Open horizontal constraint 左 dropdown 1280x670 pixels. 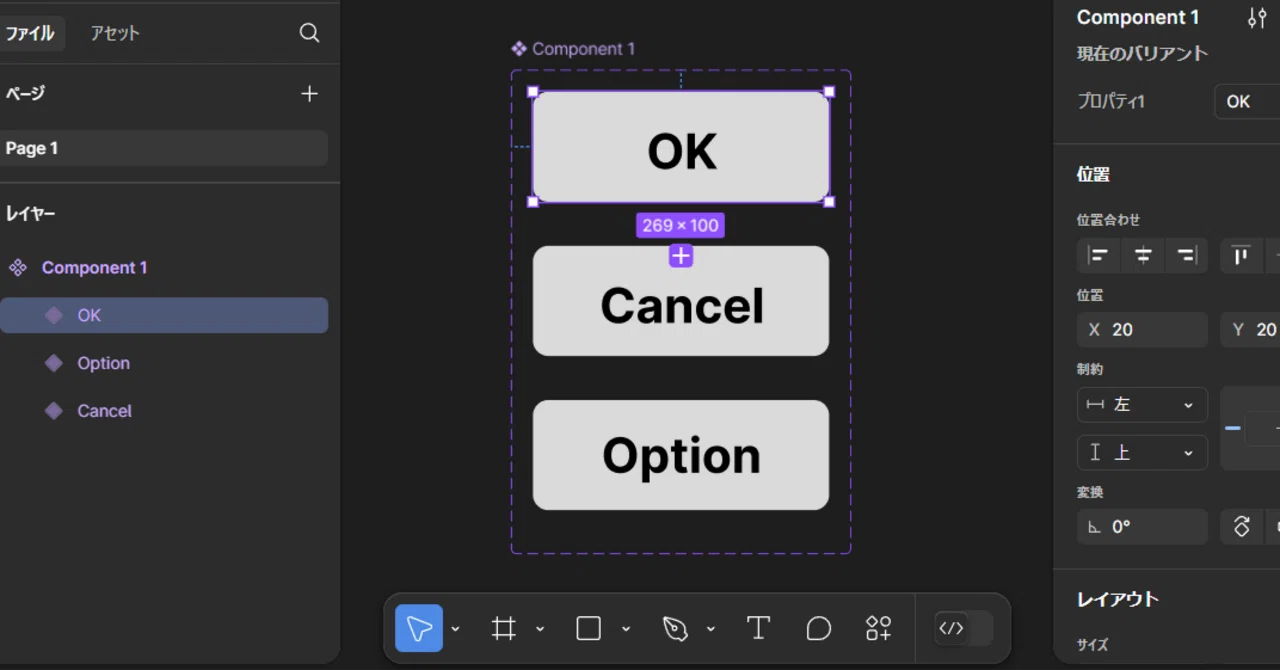pyautogui.click(x=1142, y=405)
